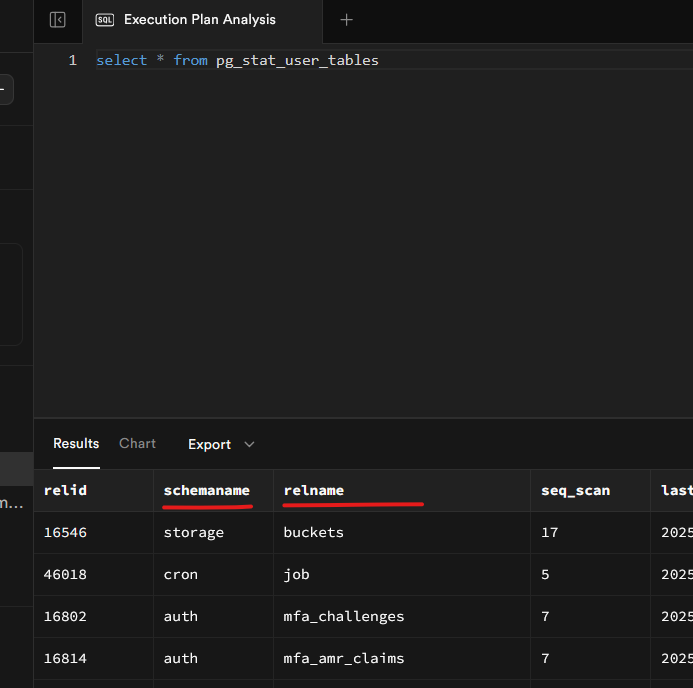Select the cell containing buckets
The image size is (693, 688).
point(314,533)
